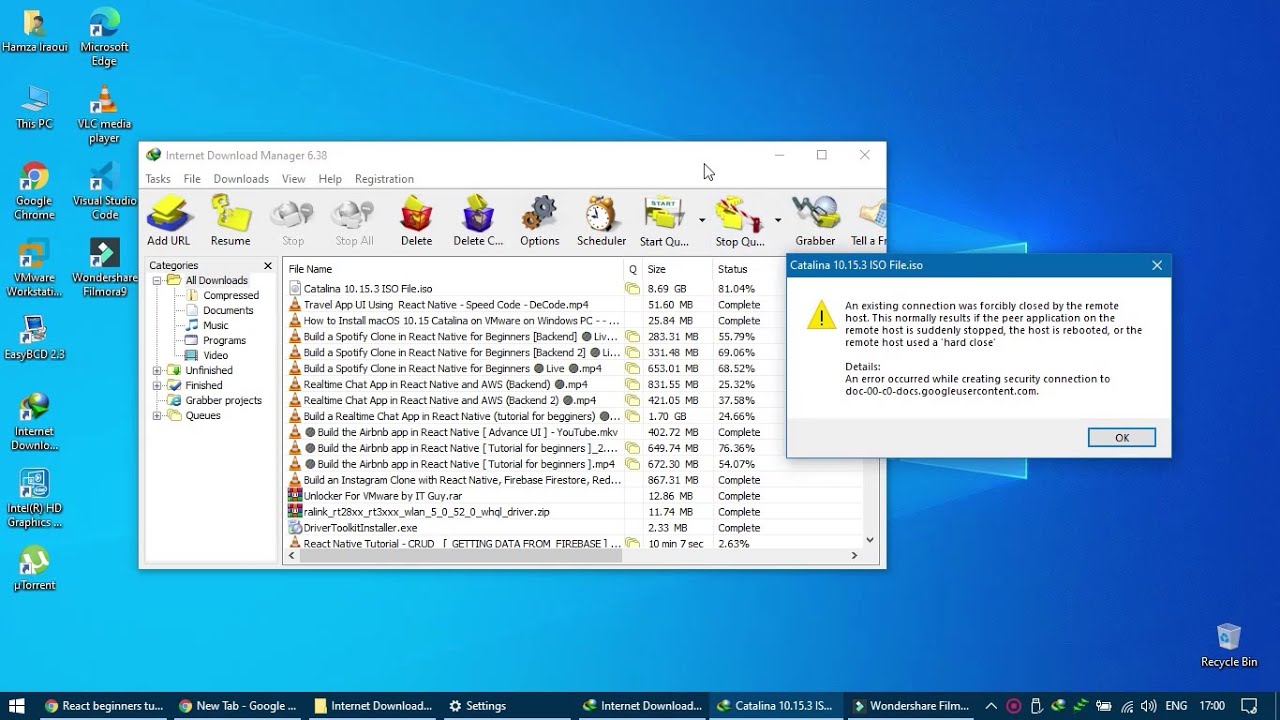The image size is (1280, 720).
Task: Click the Resume toolbar icon
Action: click(x=230, y=221)
